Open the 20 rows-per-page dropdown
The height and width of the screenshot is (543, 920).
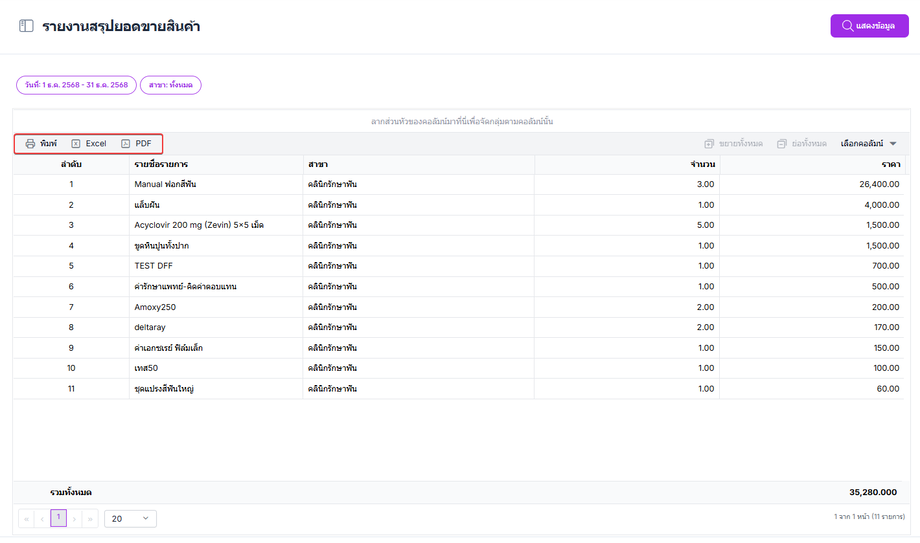pyautogui.click(x=130, y=518)
